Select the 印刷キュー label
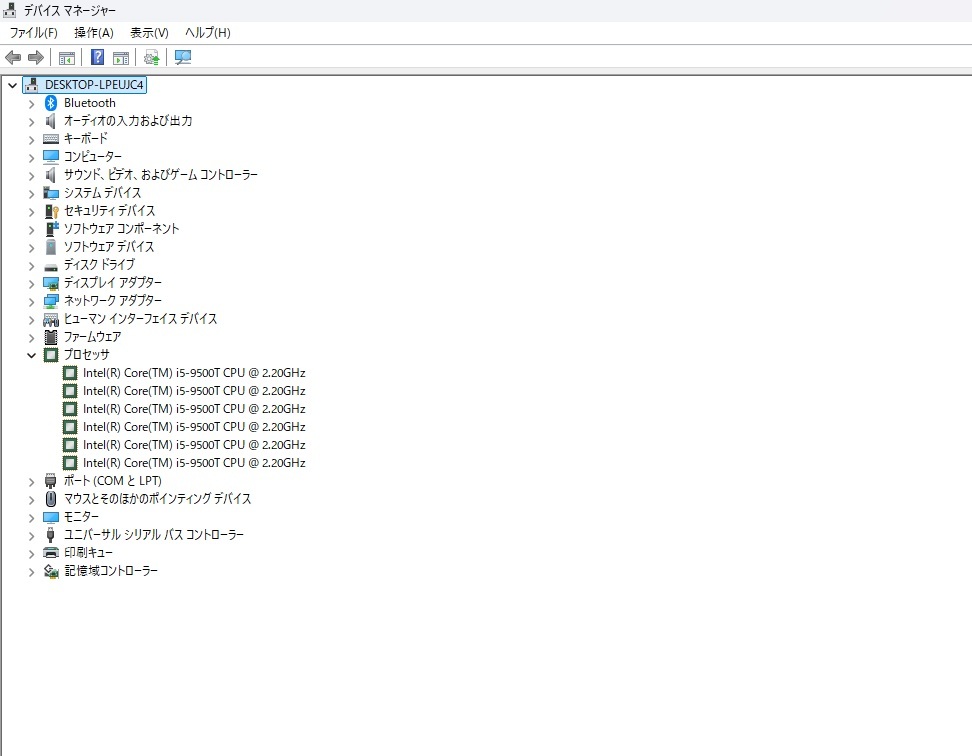972x756 pixels. (89, 553)
